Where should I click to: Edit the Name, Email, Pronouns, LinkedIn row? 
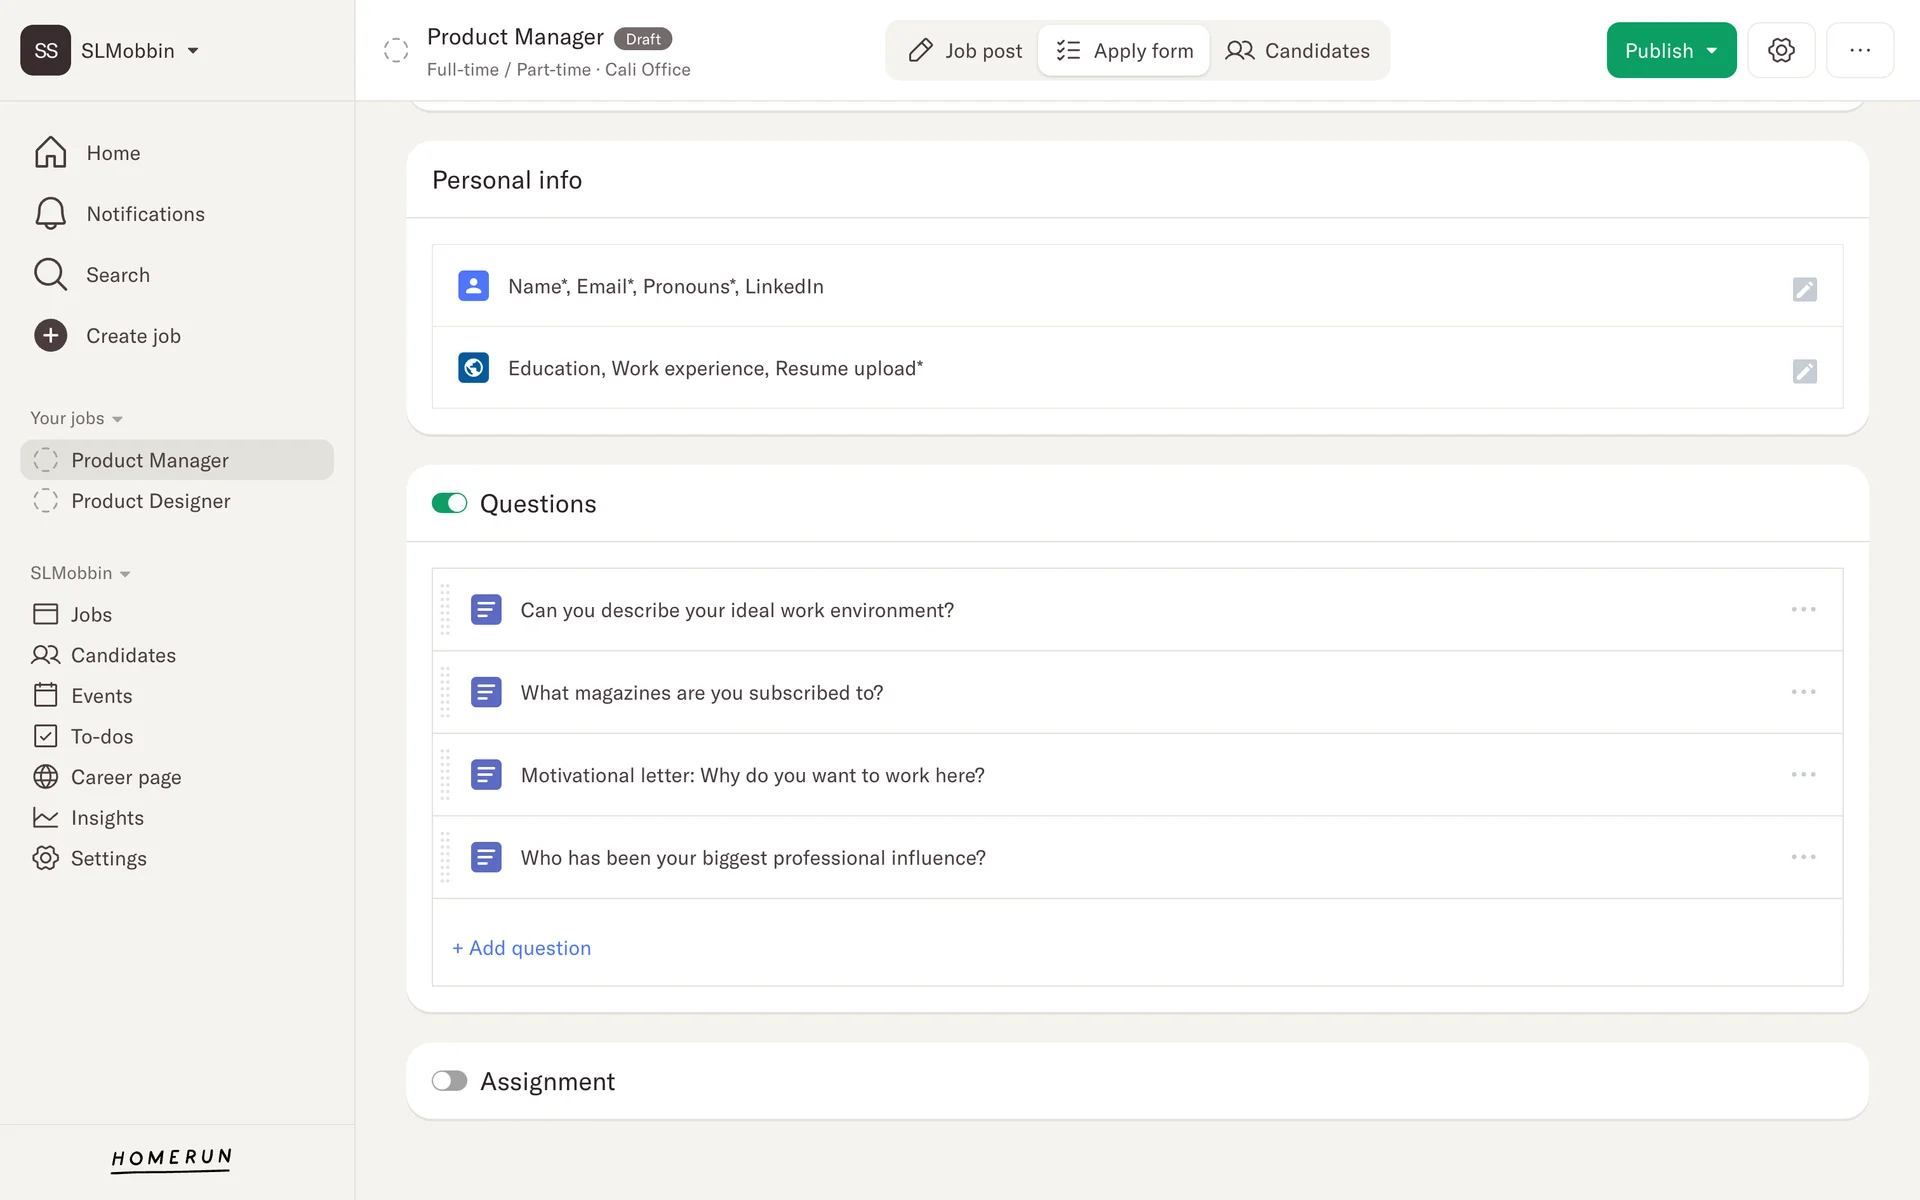(1804, 289)
